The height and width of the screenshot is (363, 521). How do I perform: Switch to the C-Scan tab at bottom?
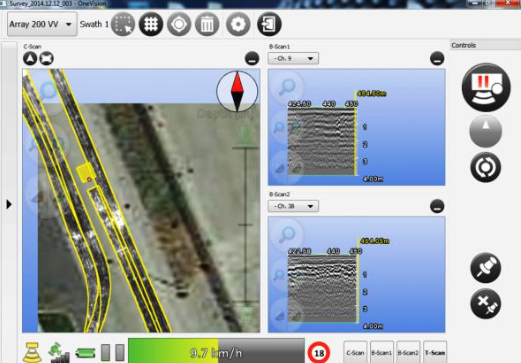pyautogui.click(x=355, y=352)
